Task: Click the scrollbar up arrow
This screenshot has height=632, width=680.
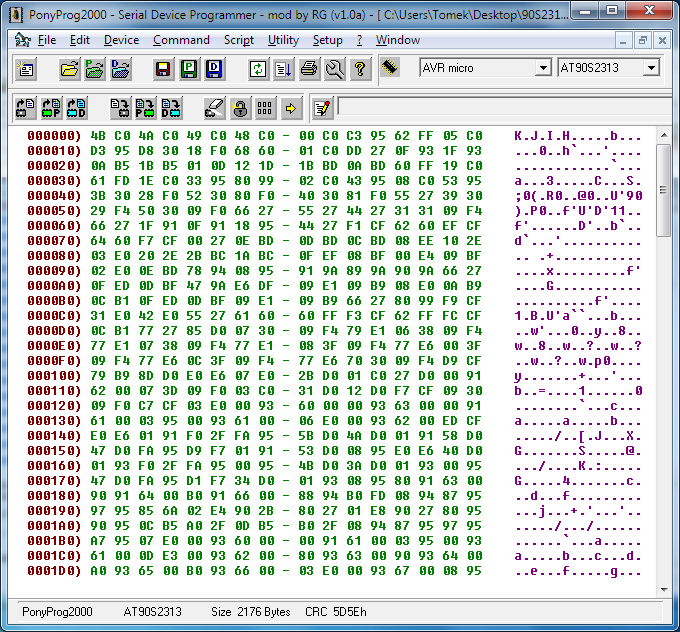Action: point(664,135)
